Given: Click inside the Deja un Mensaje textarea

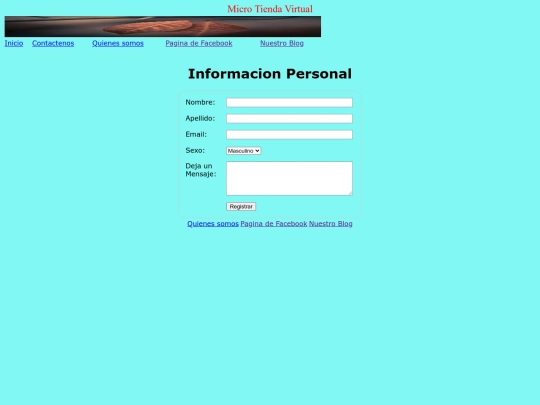Looking at the screenshot, I should click(289, 178).
